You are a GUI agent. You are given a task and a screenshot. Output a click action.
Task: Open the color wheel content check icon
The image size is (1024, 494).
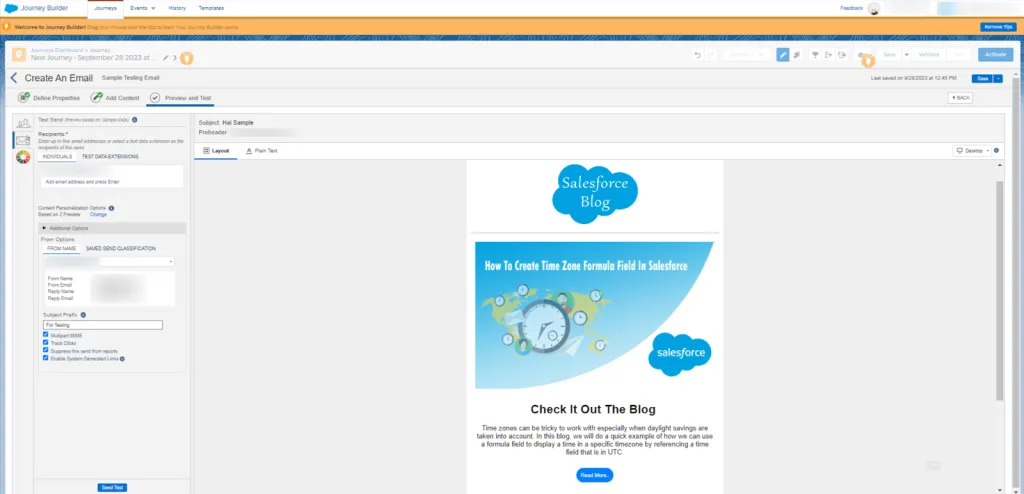(23, 157)
